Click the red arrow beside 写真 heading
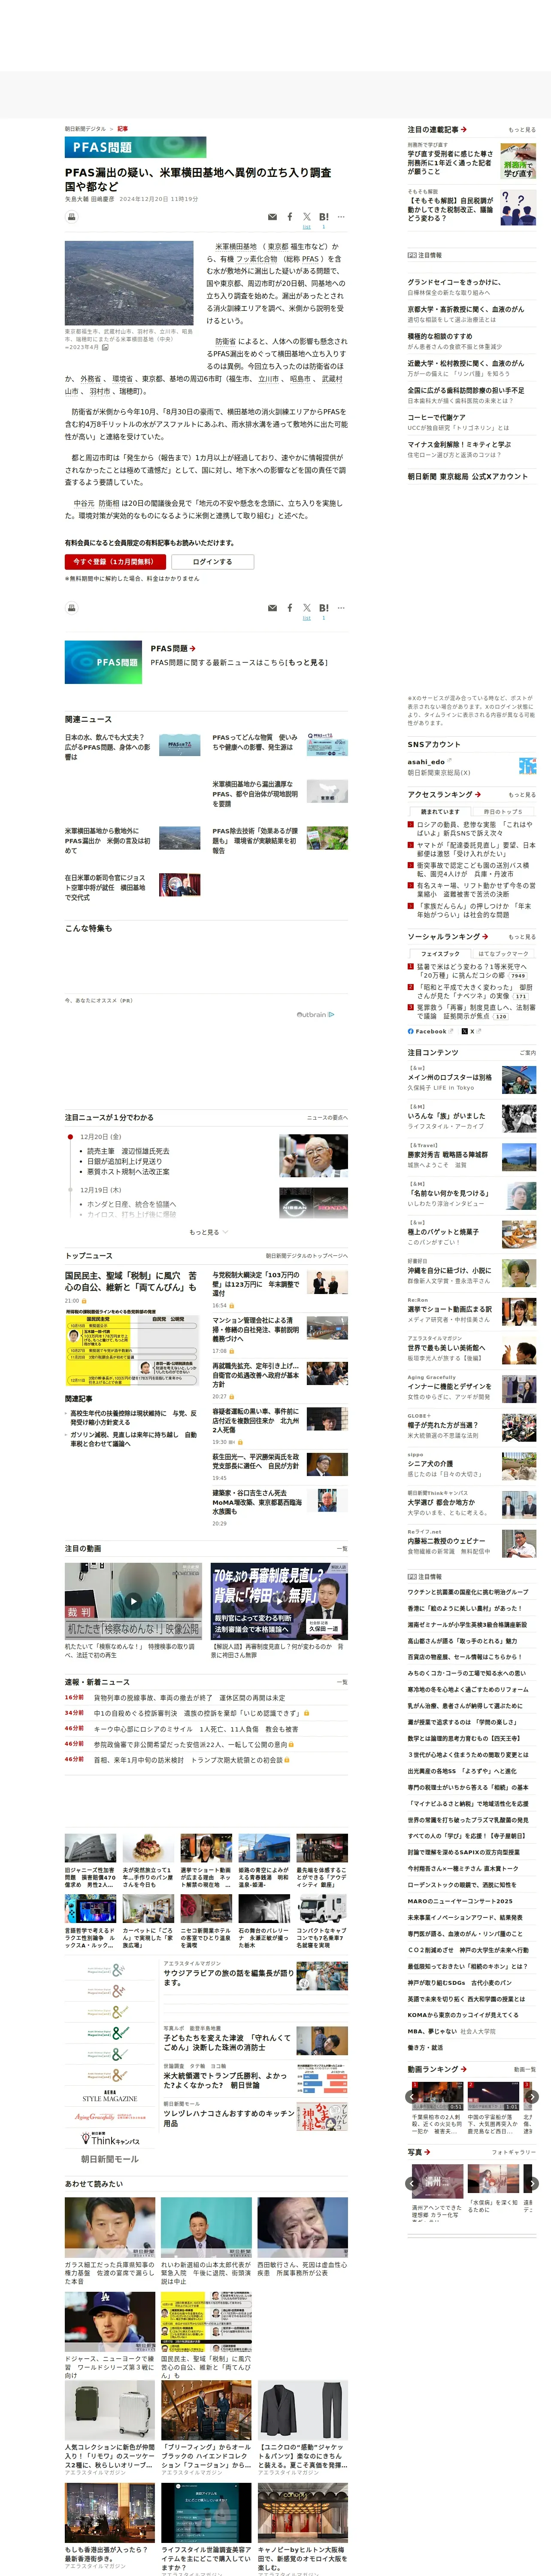551x2576 pixels. coord(427,2152)
